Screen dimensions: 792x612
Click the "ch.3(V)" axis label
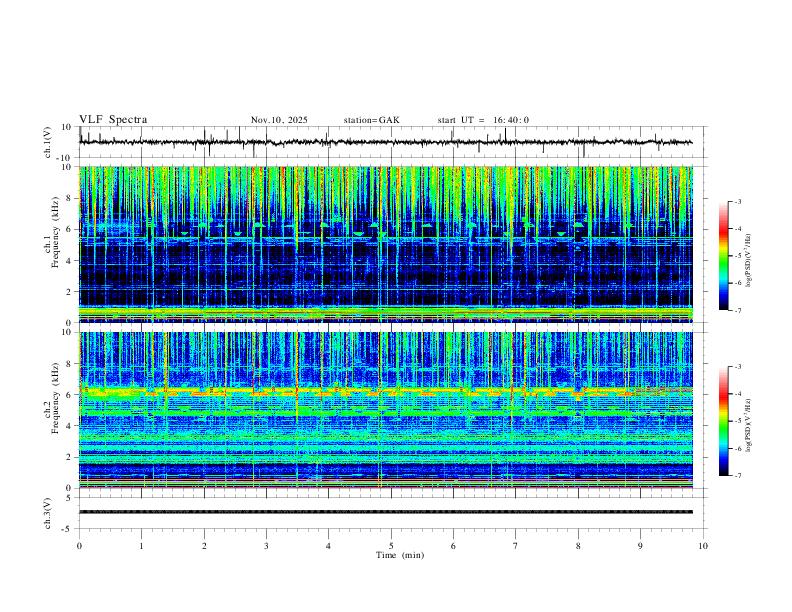48,514
